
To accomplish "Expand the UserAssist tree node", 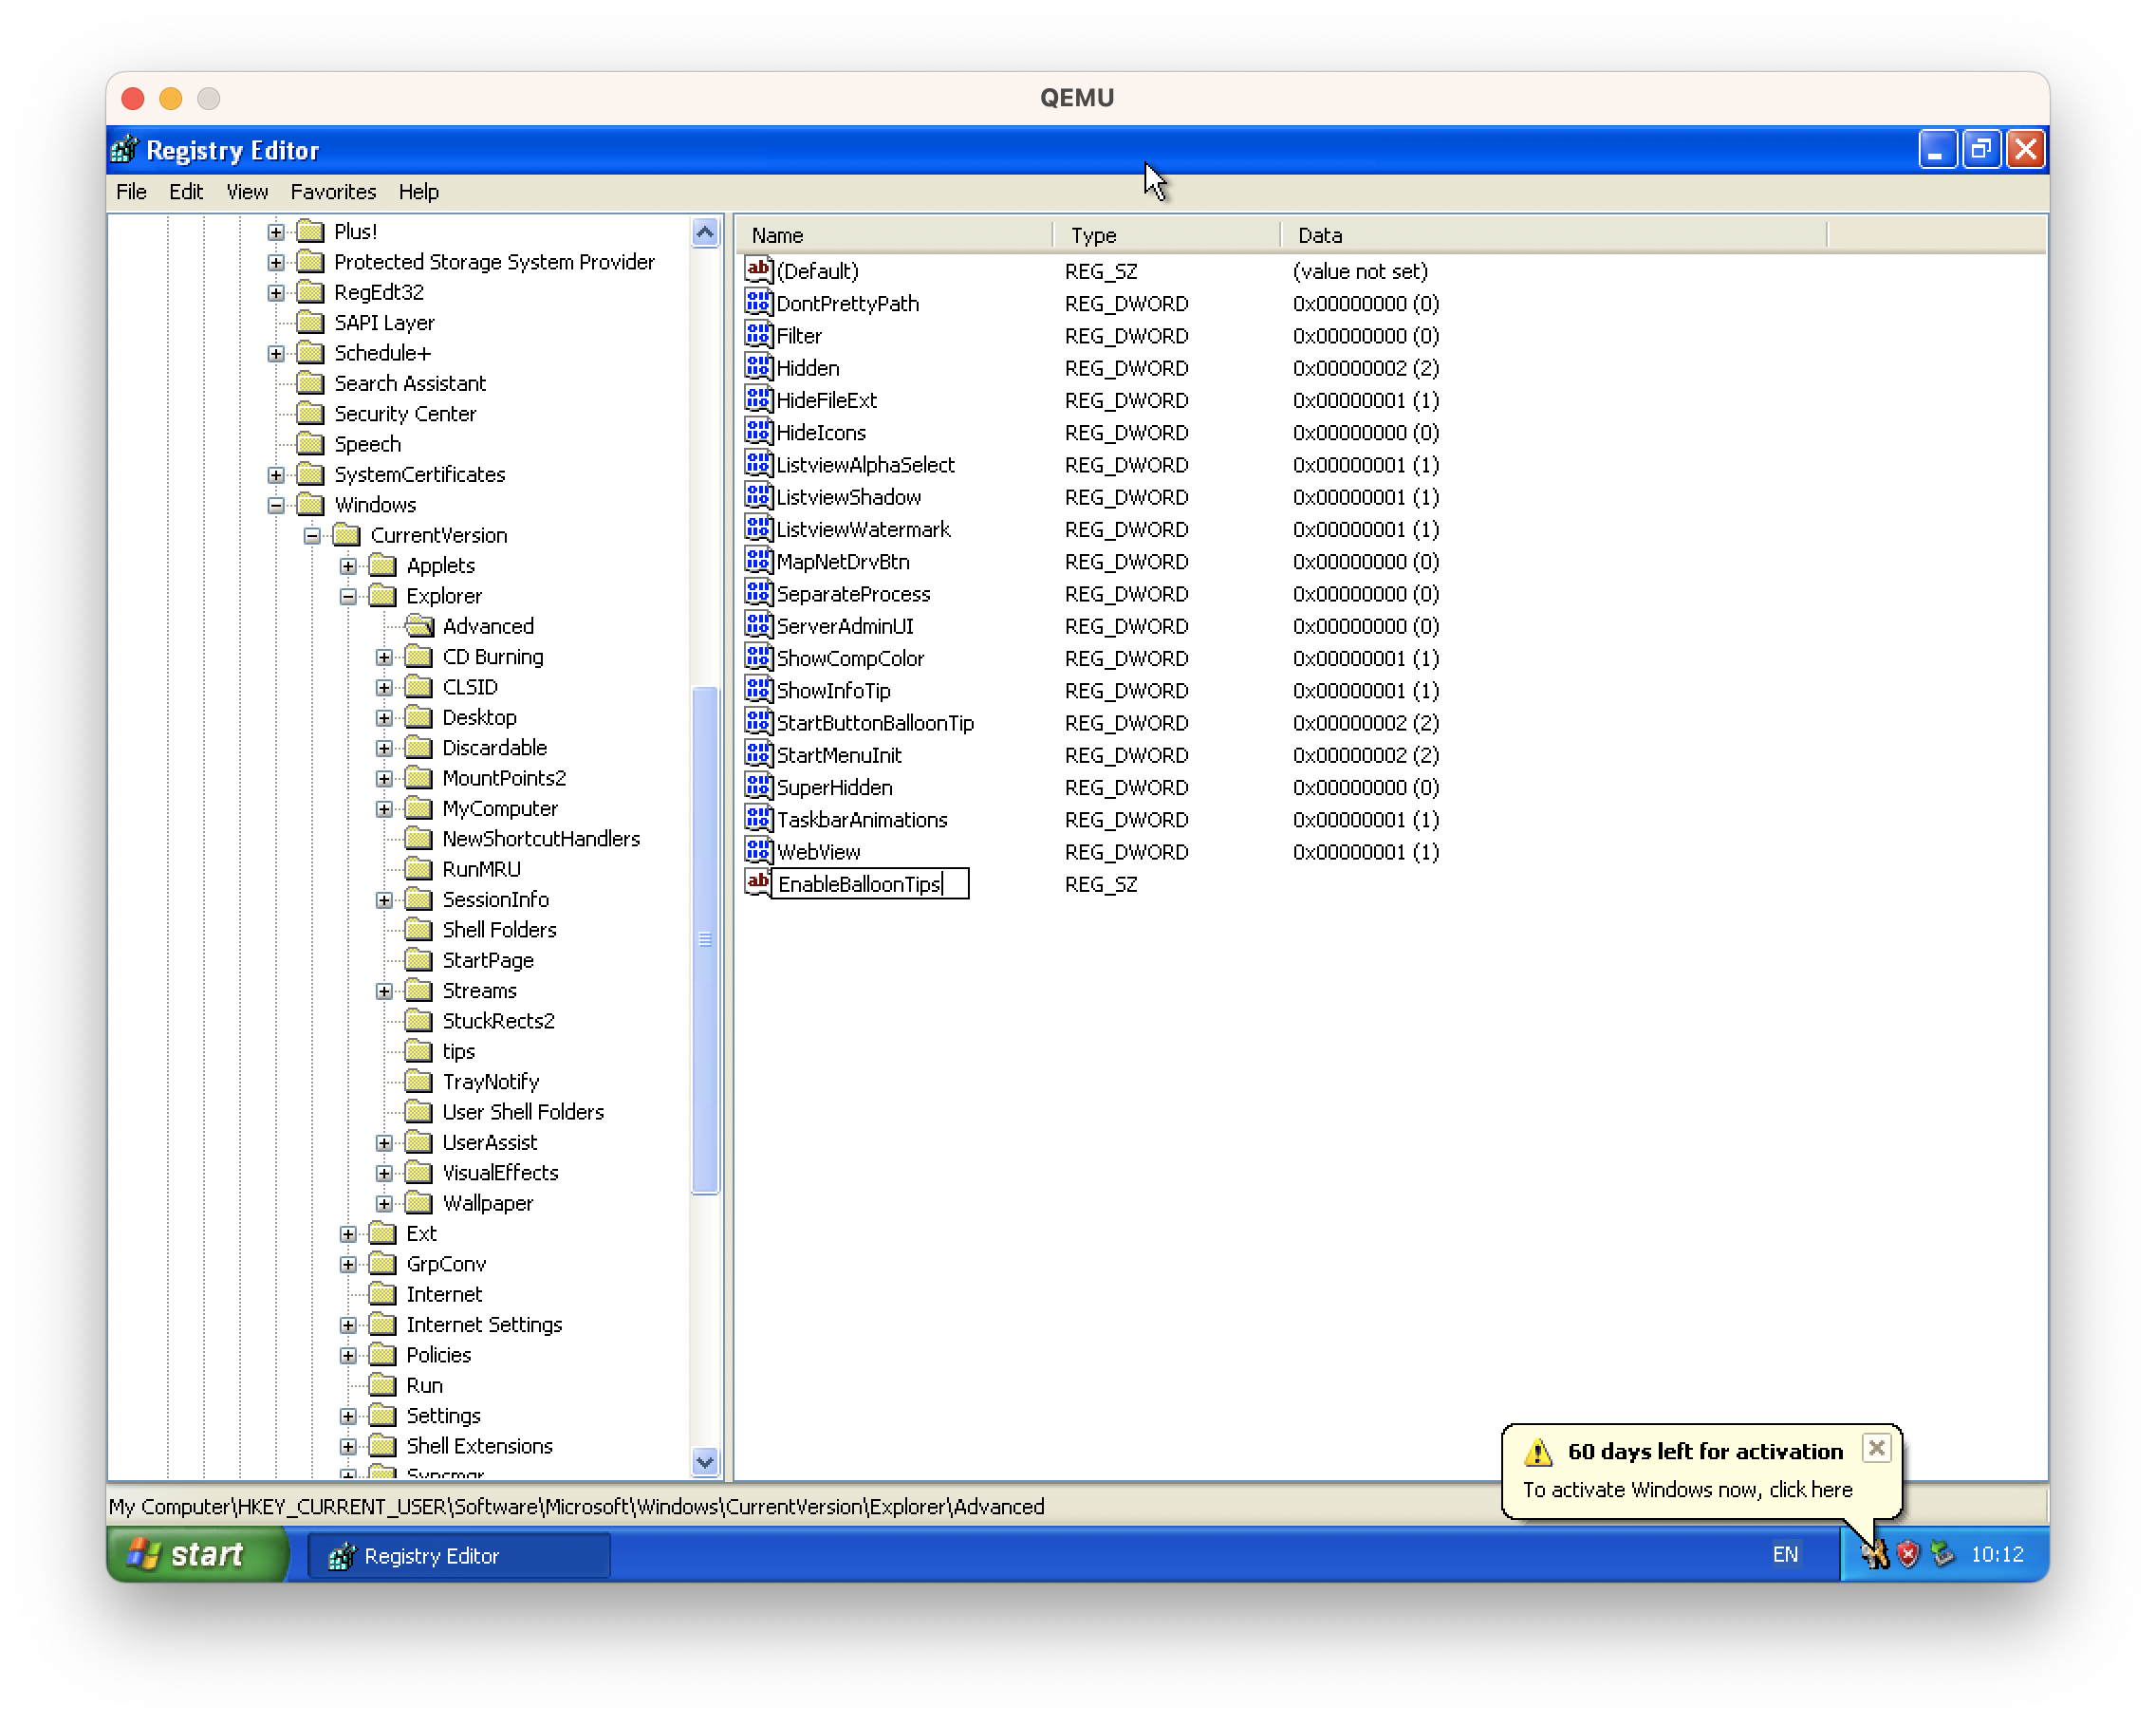I will [384, 1143].
